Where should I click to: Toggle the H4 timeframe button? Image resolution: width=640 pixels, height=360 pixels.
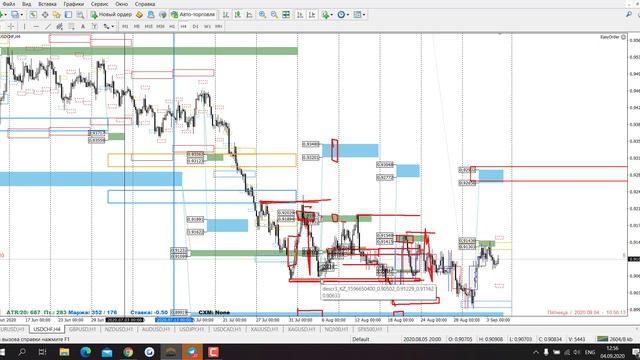[x=183, y=26]
